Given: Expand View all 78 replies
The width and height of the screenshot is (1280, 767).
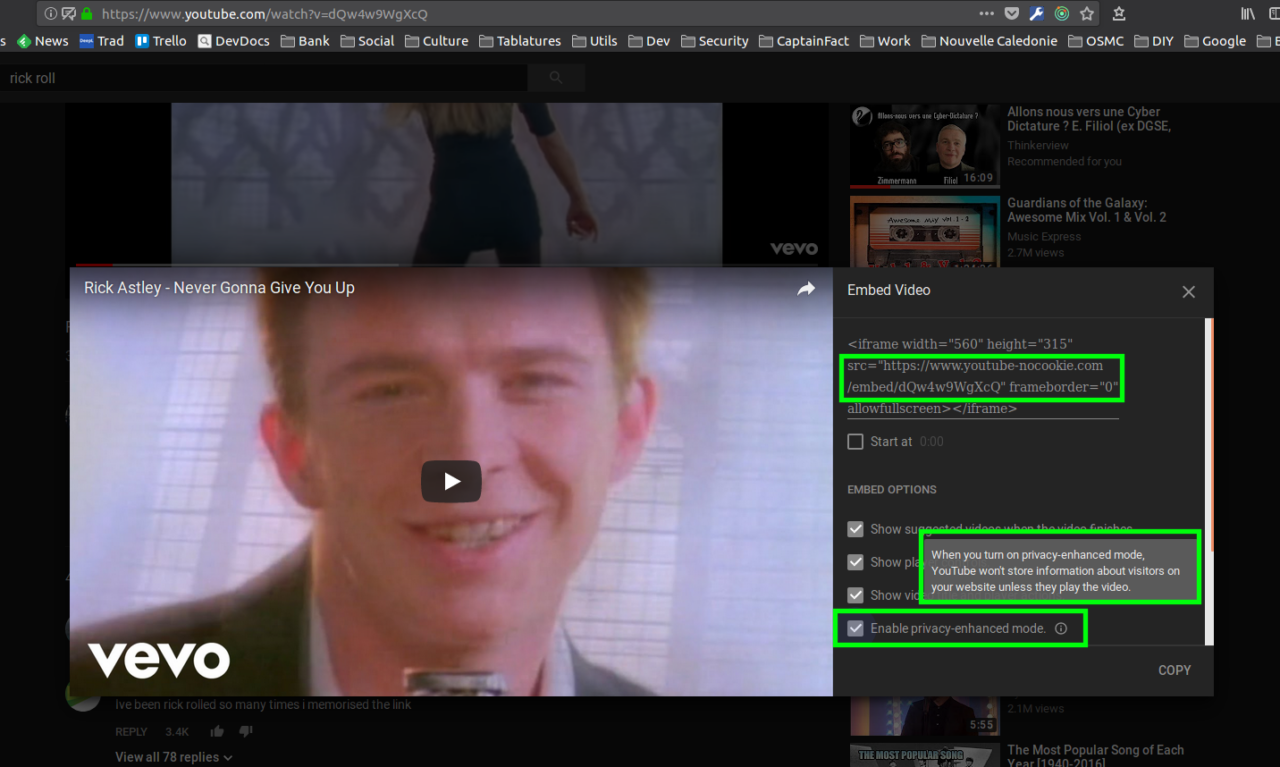Looking at the screenshot, I should 174,757.
